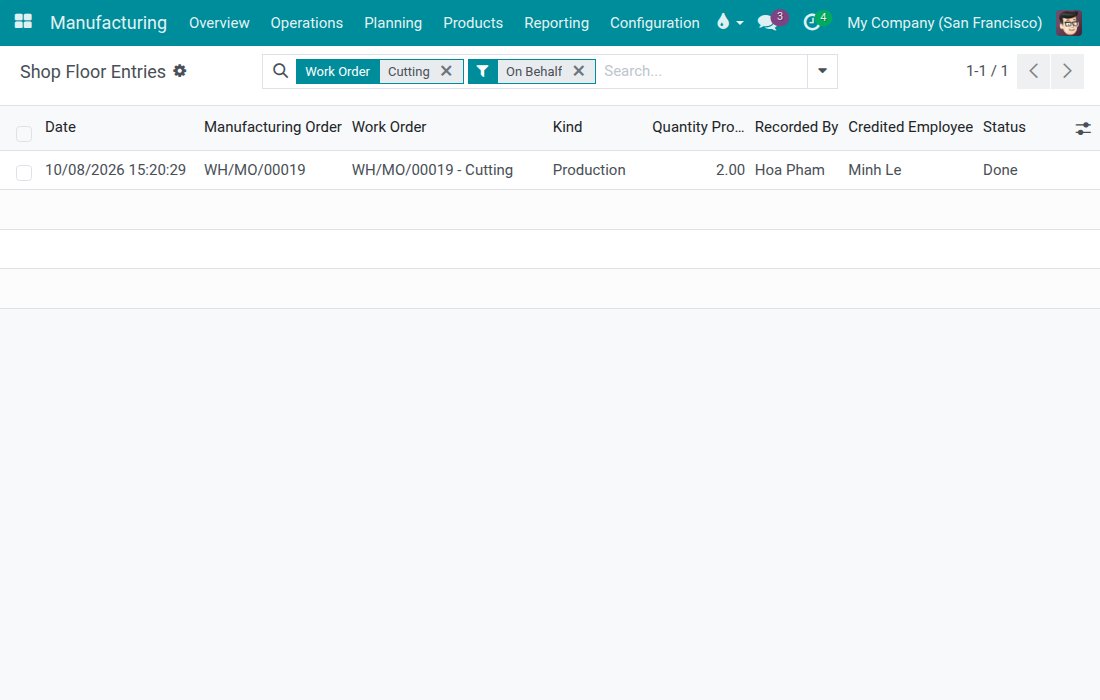Screen dimensions: 1100x700
Task: Open the Products menu
Action: click(473, 22)
